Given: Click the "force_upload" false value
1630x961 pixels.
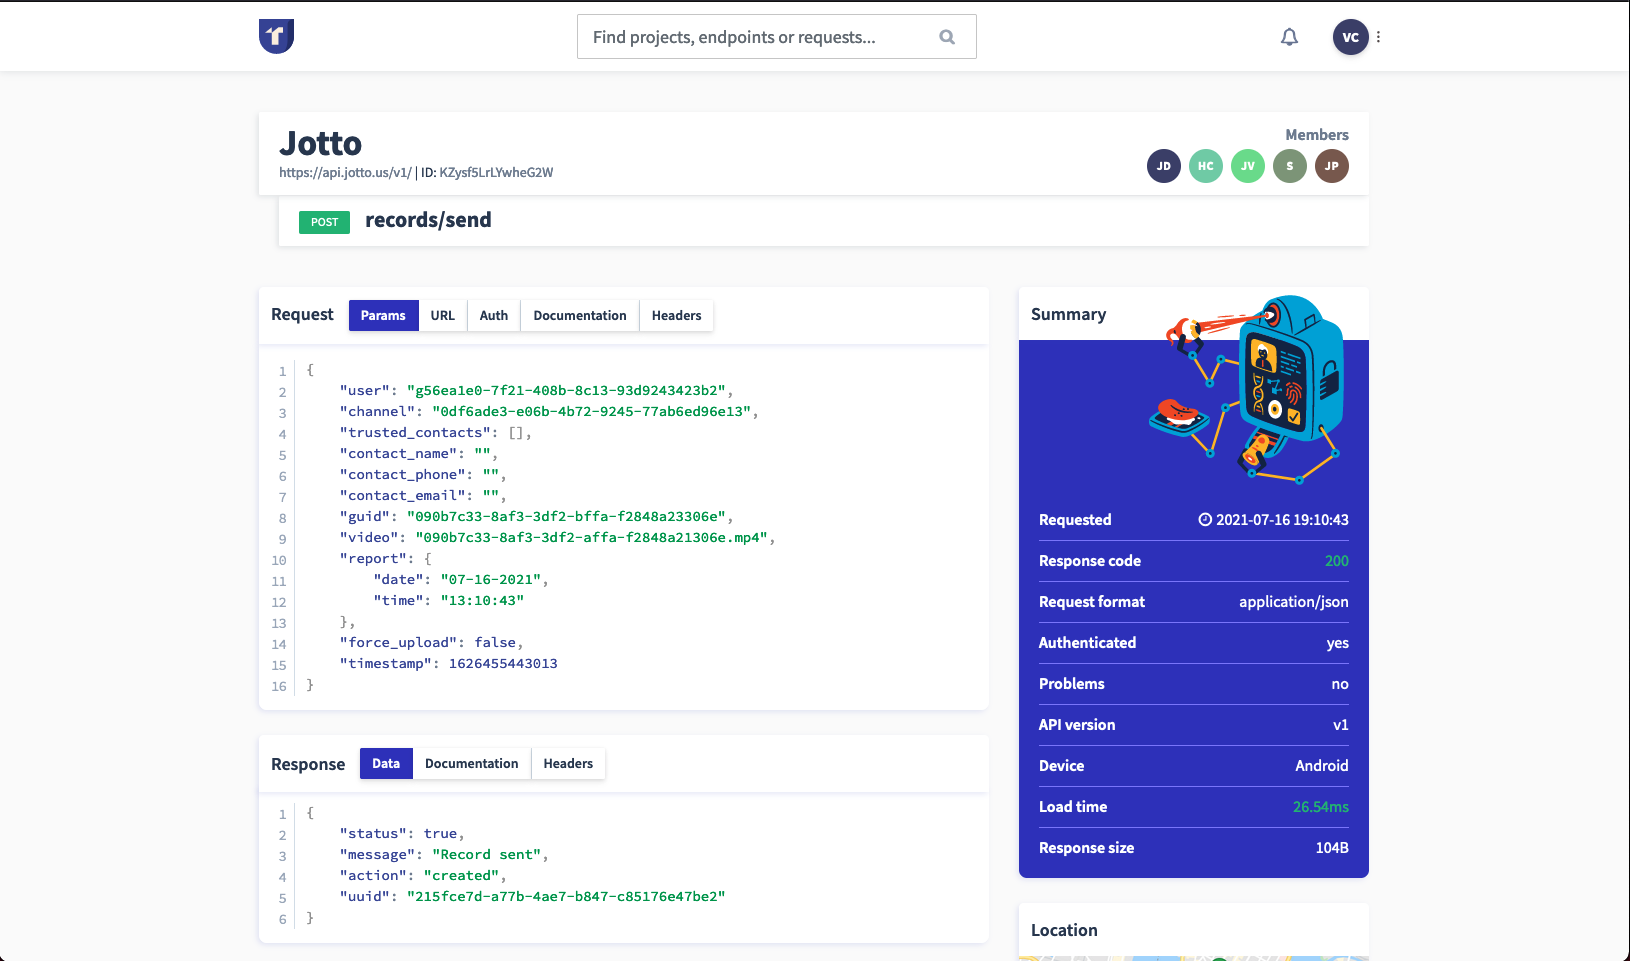Looking at the screenshot, I should [495, 642].
